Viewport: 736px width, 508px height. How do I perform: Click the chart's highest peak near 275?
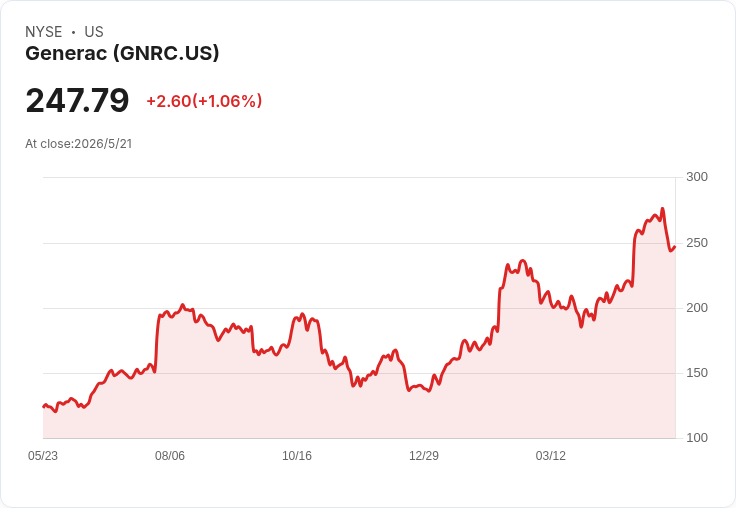[662, 209]
